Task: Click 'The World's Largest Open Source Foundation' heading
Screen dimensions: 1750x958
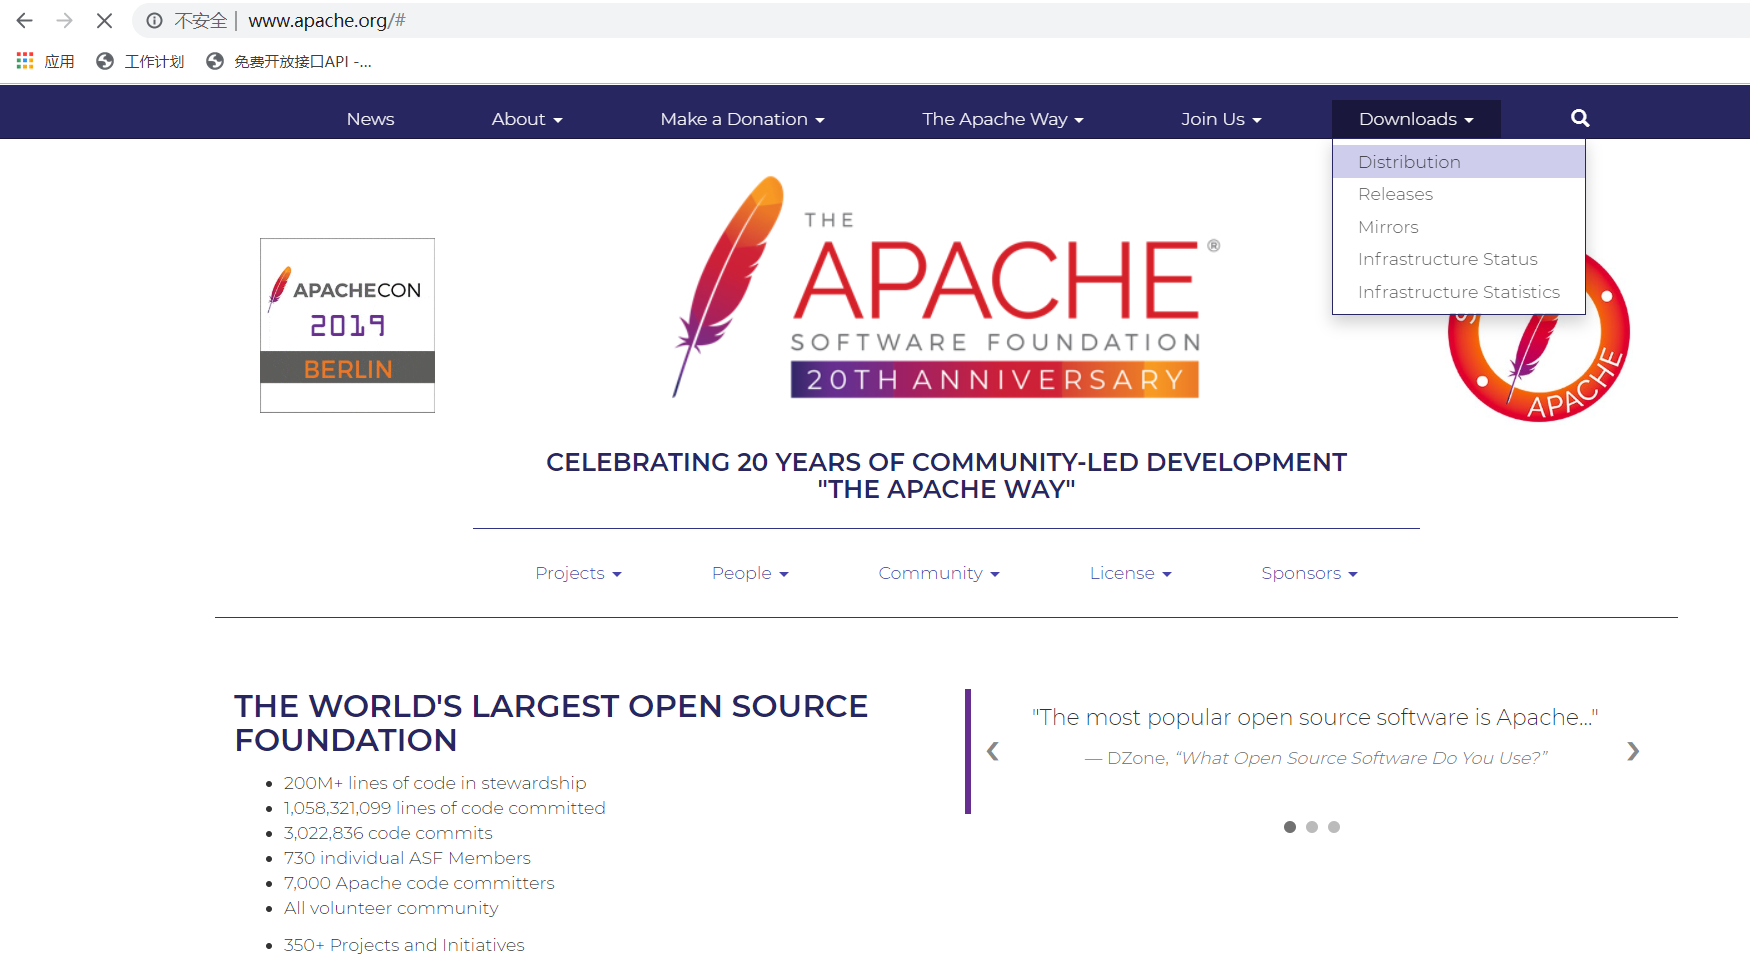Action: 551,723
